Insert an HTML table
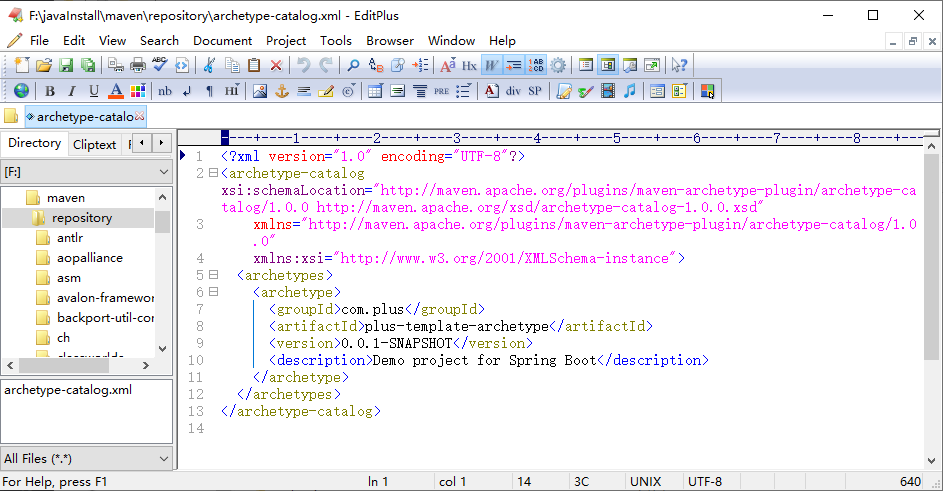This screenshot has height=491, width=943. point(375,91)
